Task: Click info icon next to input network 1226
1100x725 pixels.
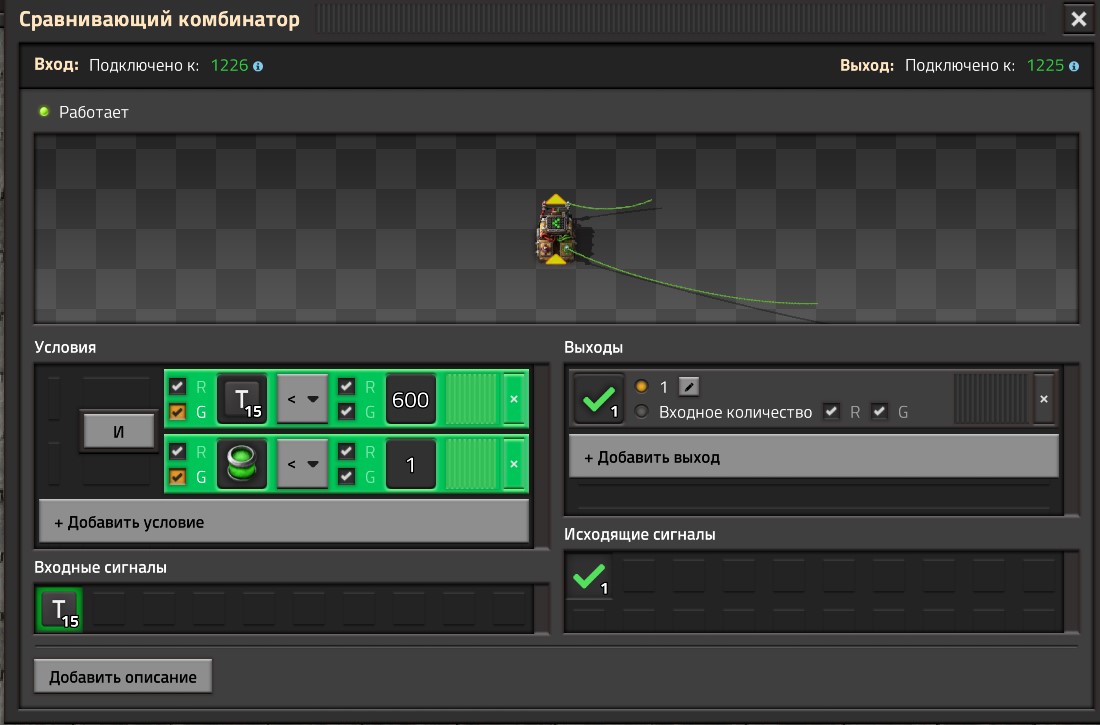Action: pyautogui.click(x=258, y=66)
